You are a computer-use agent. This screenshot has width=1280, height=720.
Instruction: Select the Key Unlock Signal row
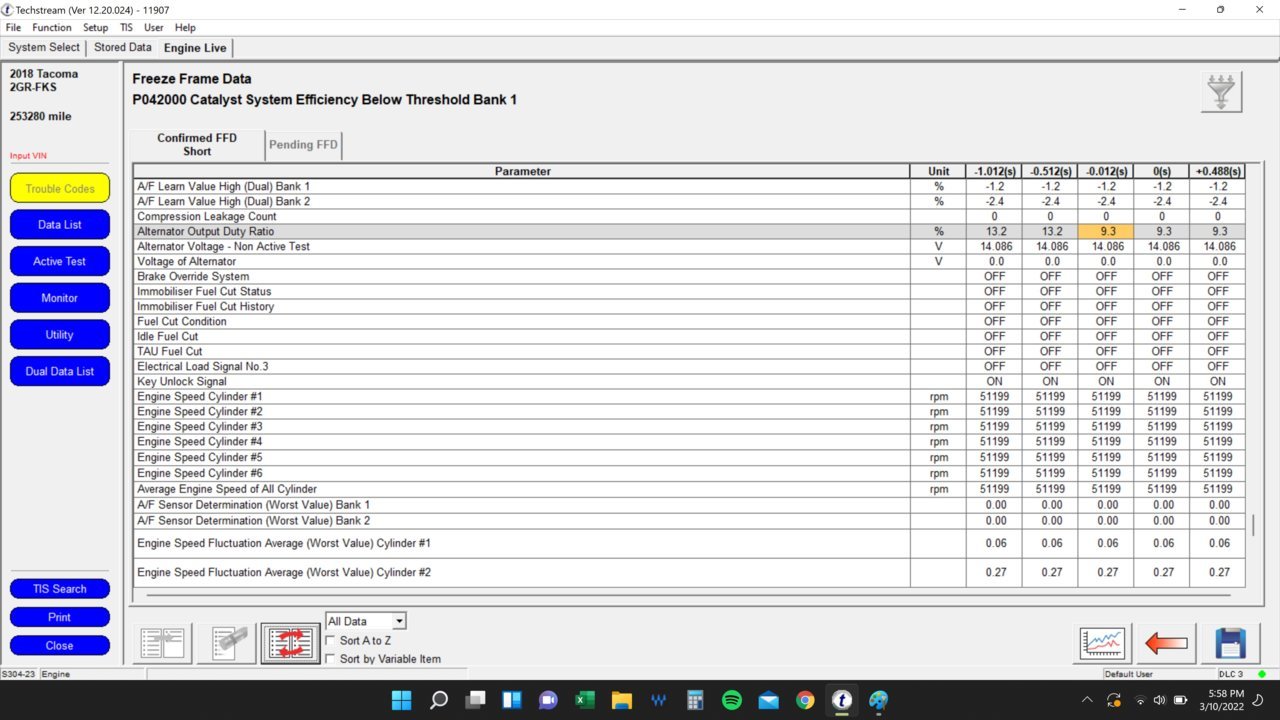(690, 381)
